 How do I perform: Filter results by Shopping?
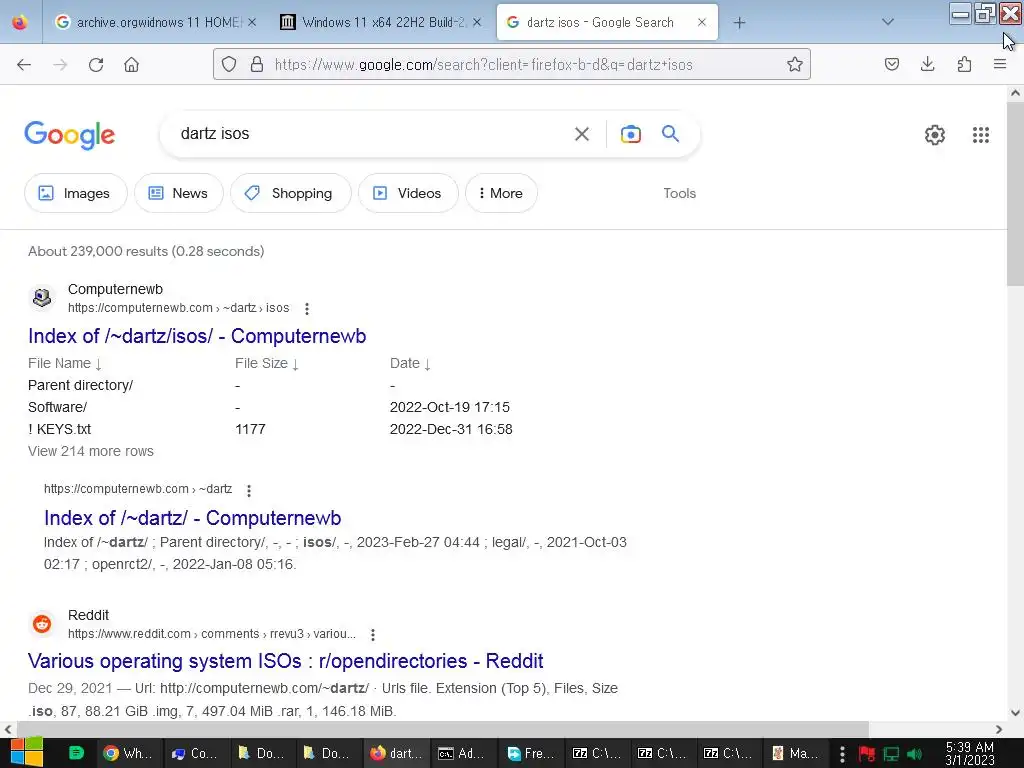pyautogui.click(x=291, y=193)
